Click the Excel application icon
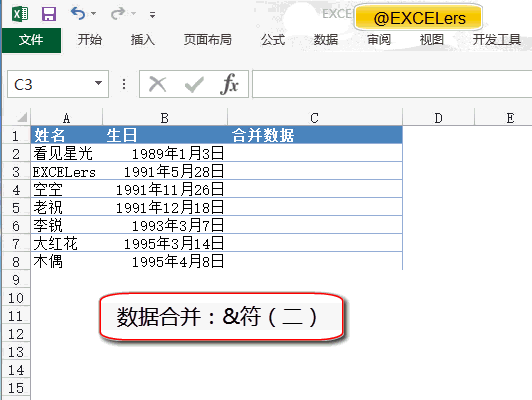 tap(20, 14)
